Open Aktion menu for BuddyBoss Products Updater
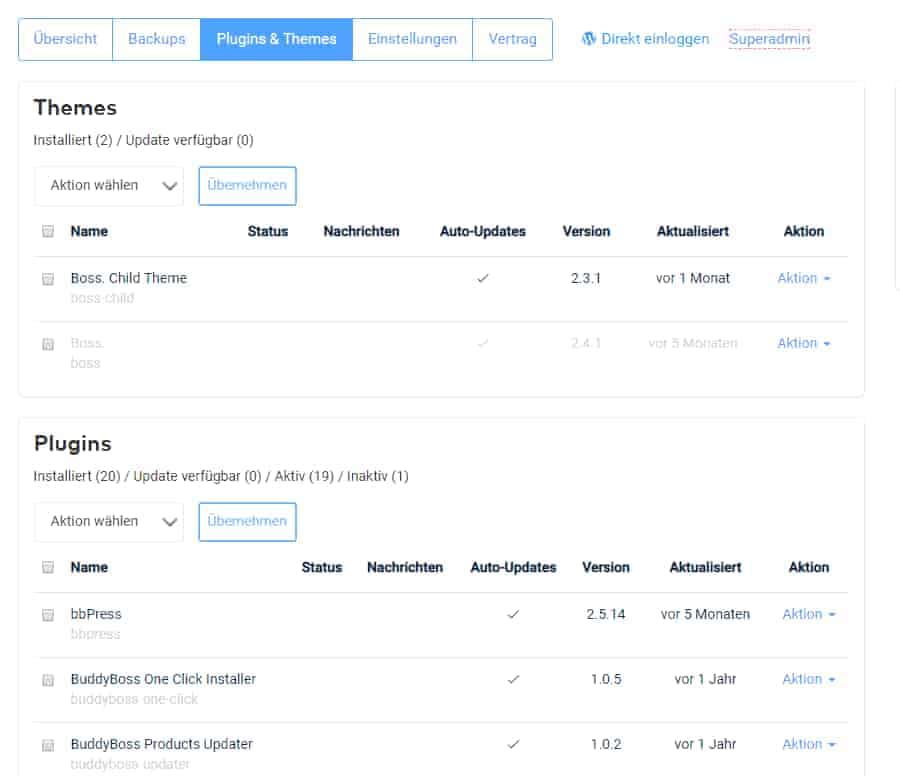This screenshot has width=900, height=776. tap(808, 745)
